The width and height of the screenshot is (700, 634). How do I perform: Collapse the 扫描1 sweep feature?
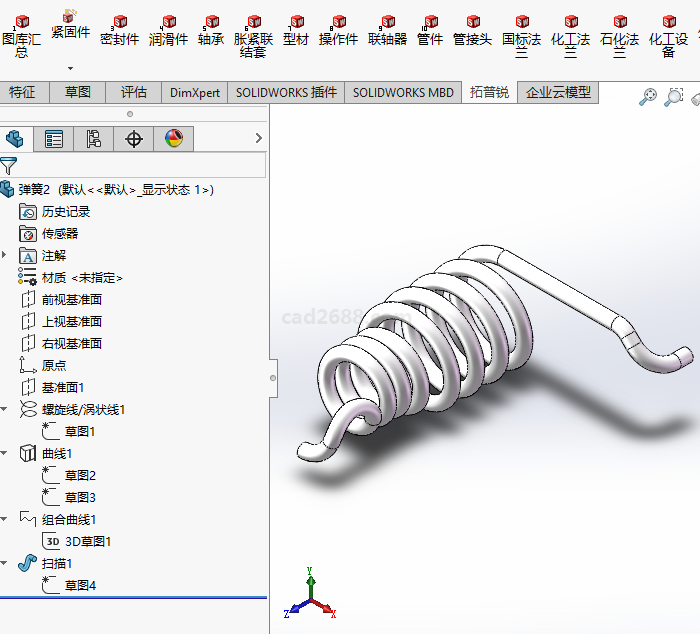[x=6, y=563]
